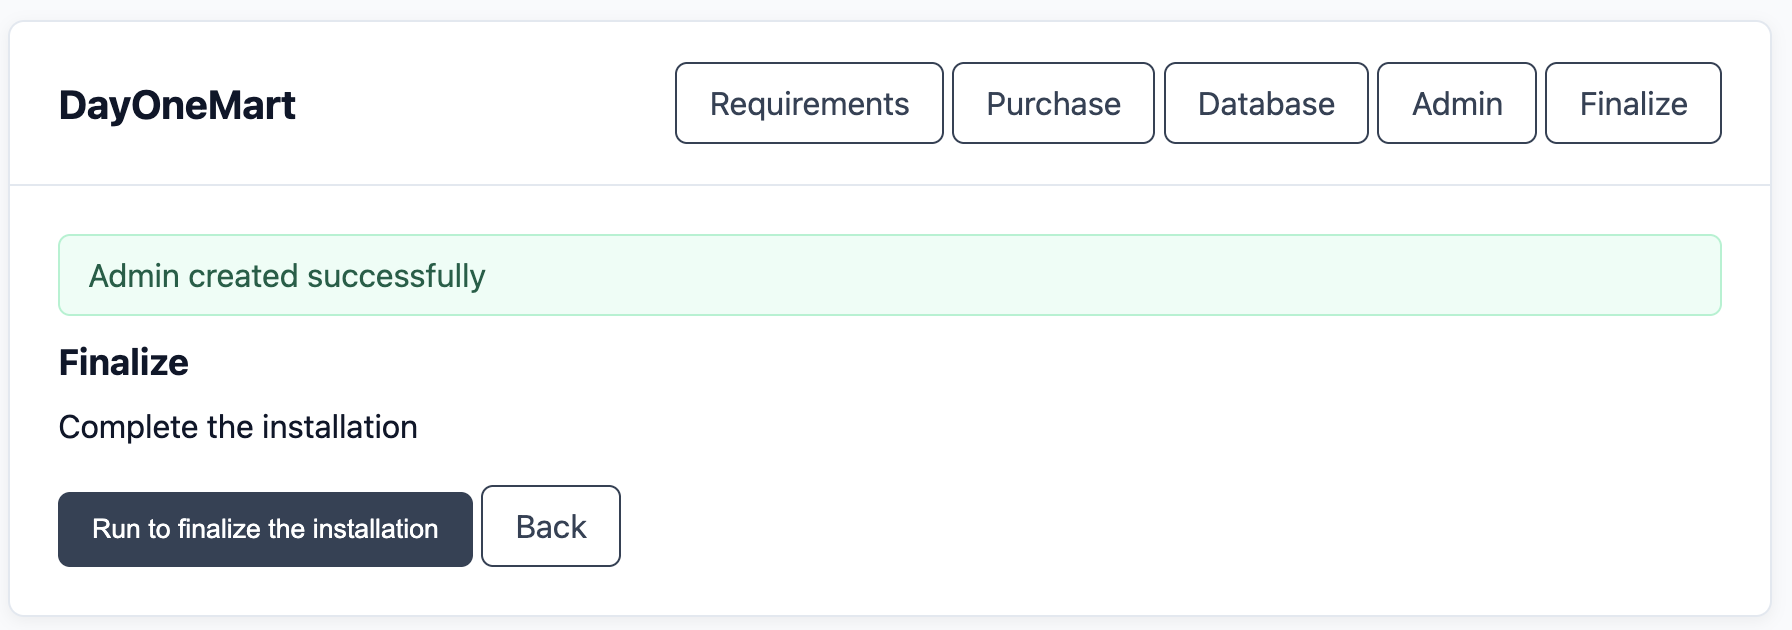1792x630 pixels.
Task: Revisit the Purchase configuration step
Action: coord(1053,103)
